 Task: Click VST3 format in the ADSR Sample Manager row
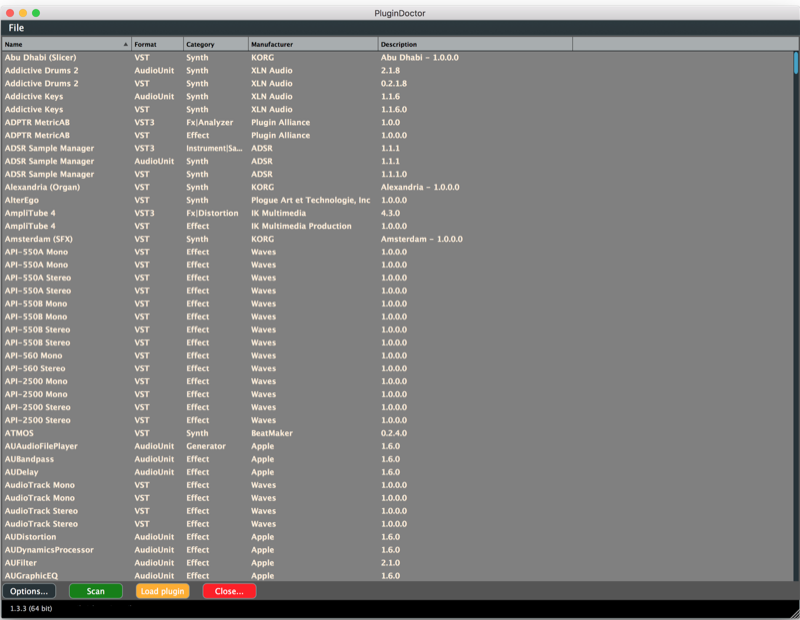coord(144,148)
